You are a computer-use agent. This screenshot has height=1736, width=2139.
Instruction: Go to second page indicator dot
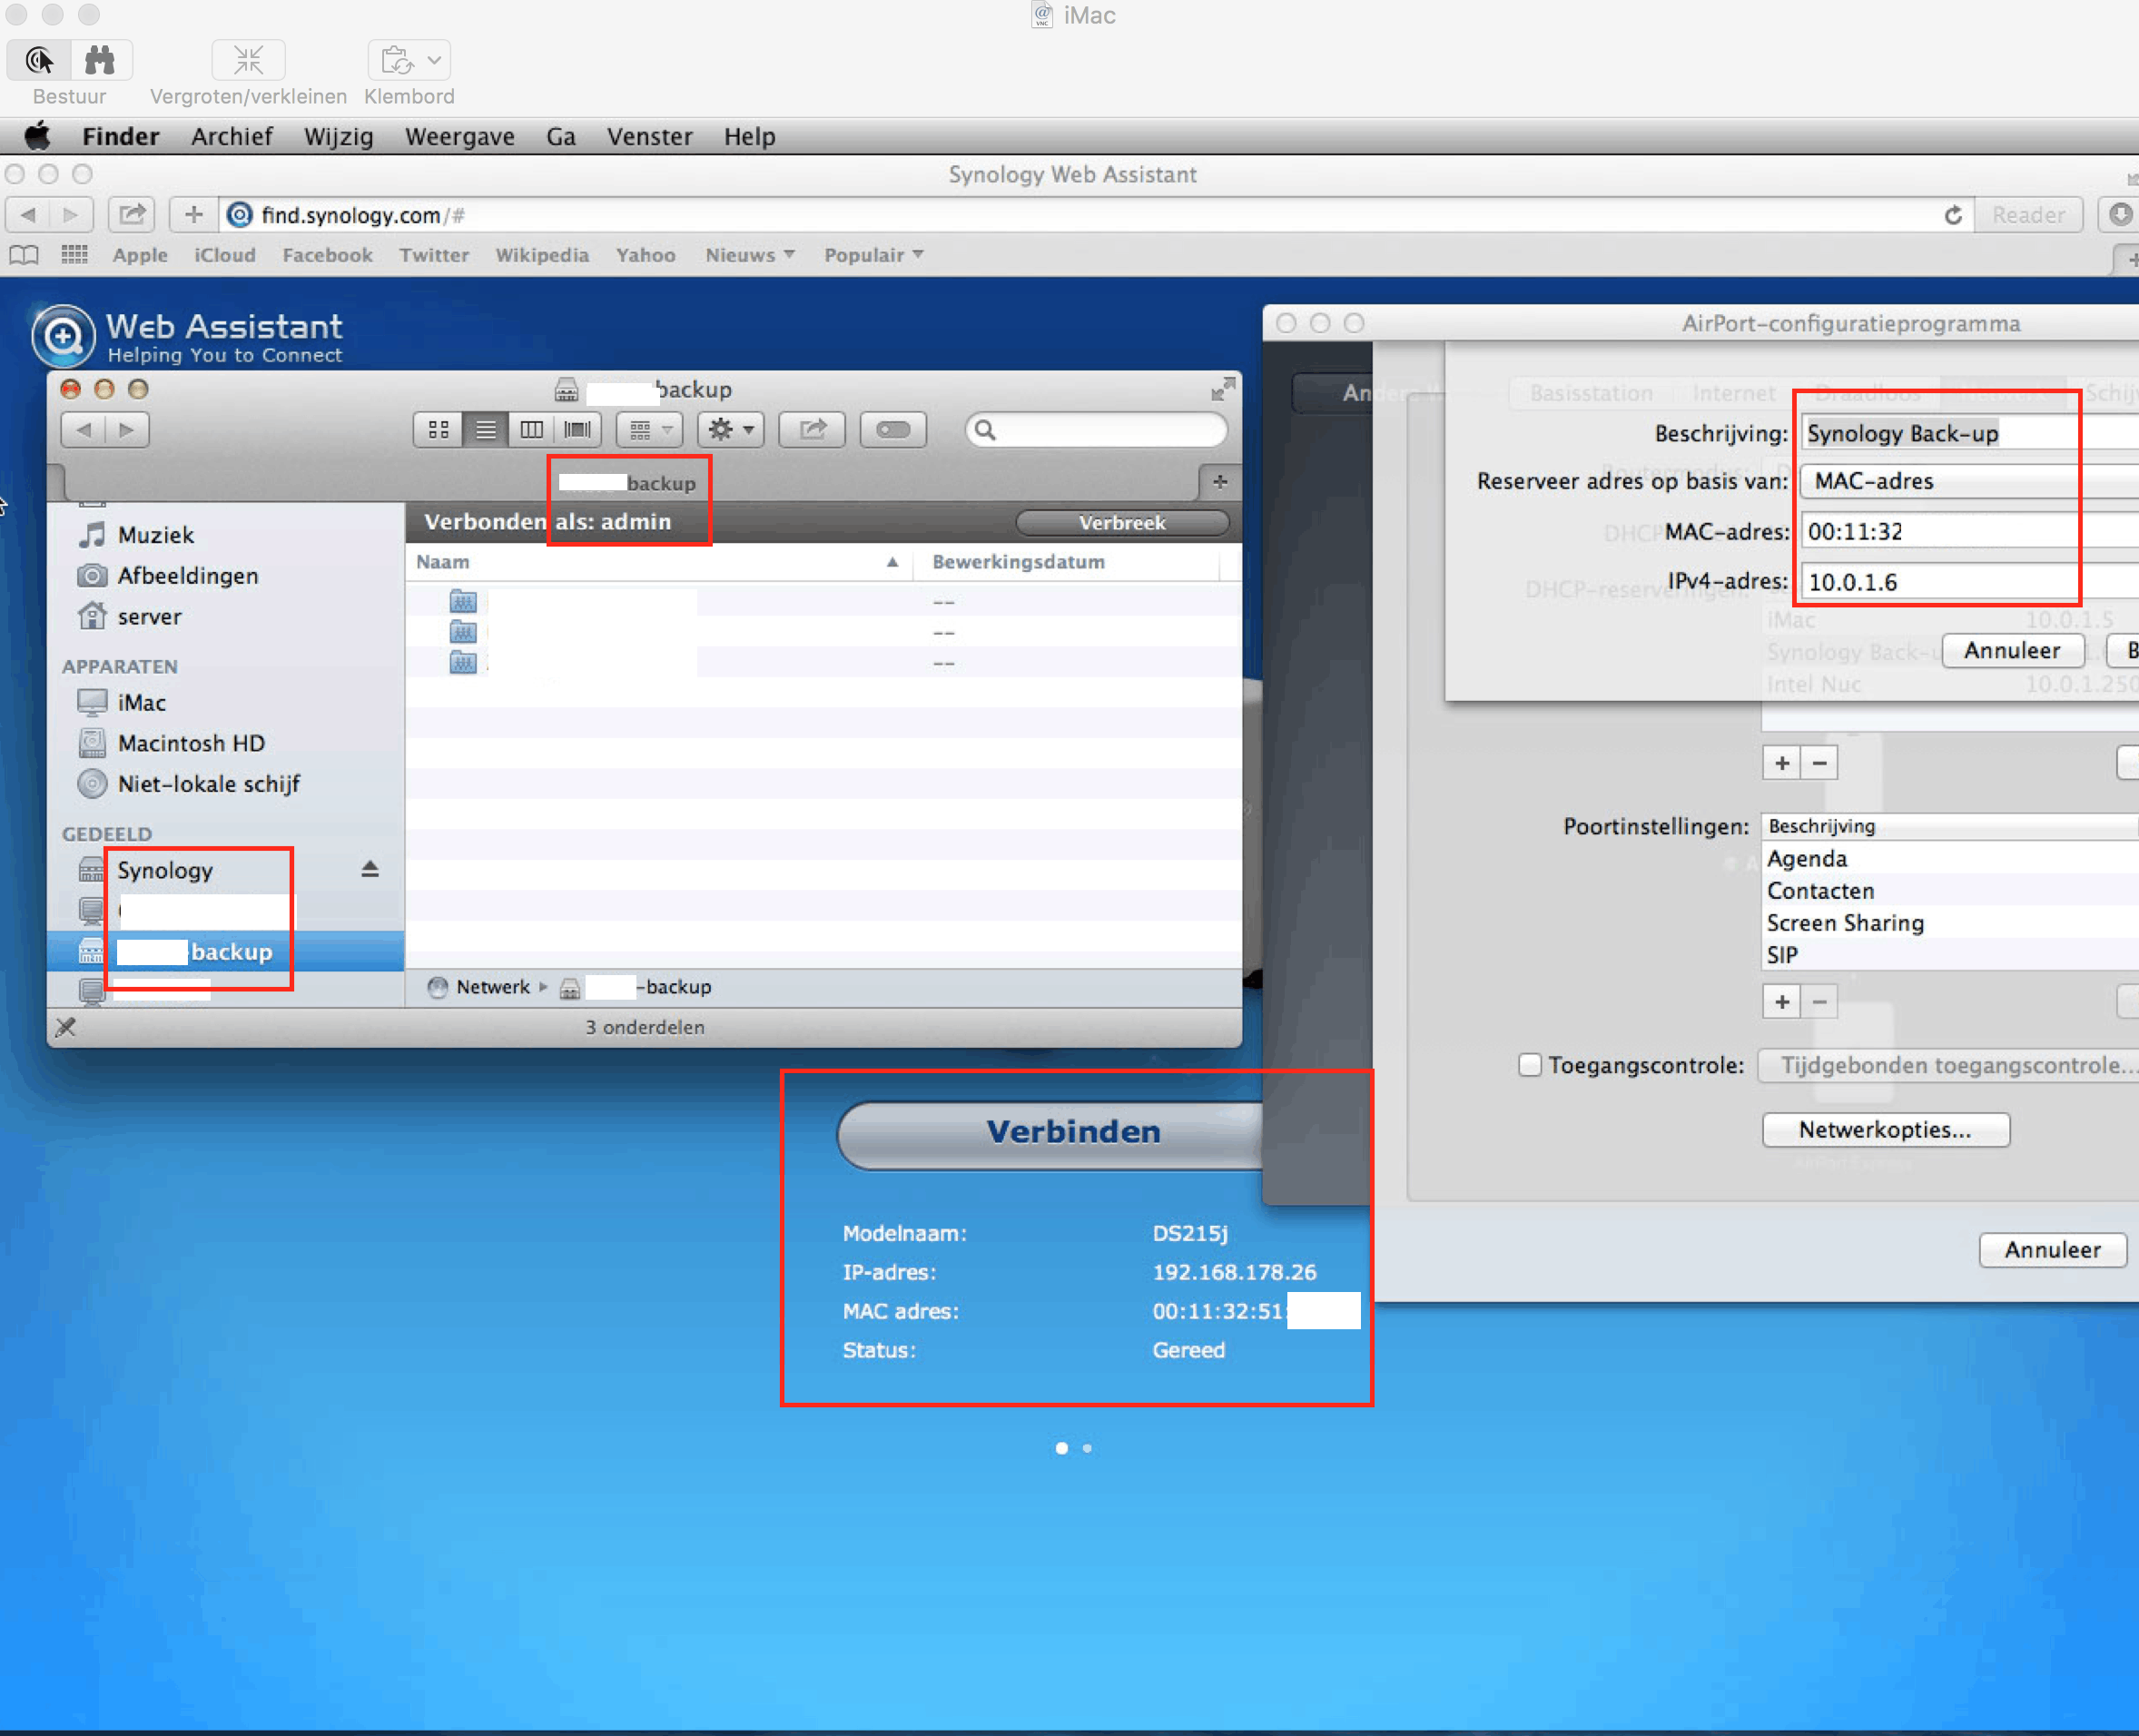pyautogui.click(x=1087, y=1448)
